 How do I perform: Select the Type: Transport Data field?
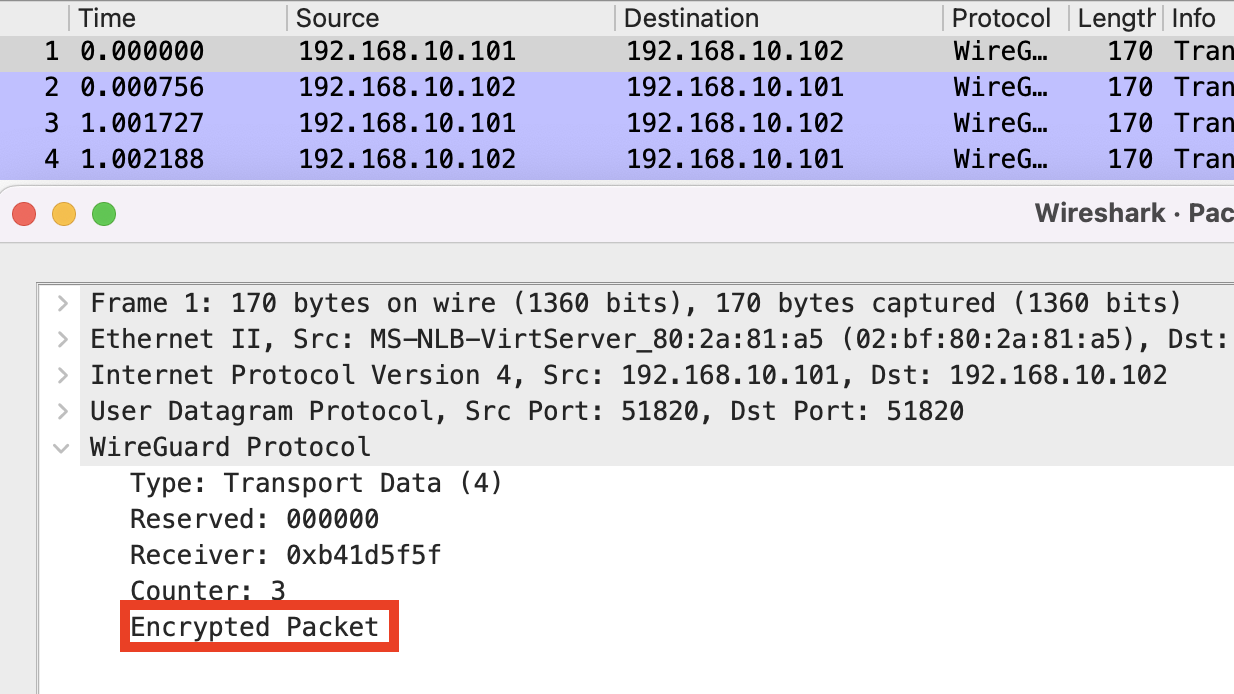[316, 483]
